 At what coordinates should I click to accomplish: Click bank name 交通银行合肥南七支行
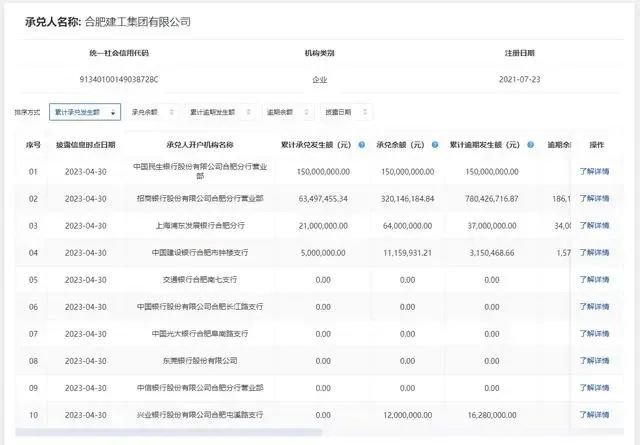point(200,280)
